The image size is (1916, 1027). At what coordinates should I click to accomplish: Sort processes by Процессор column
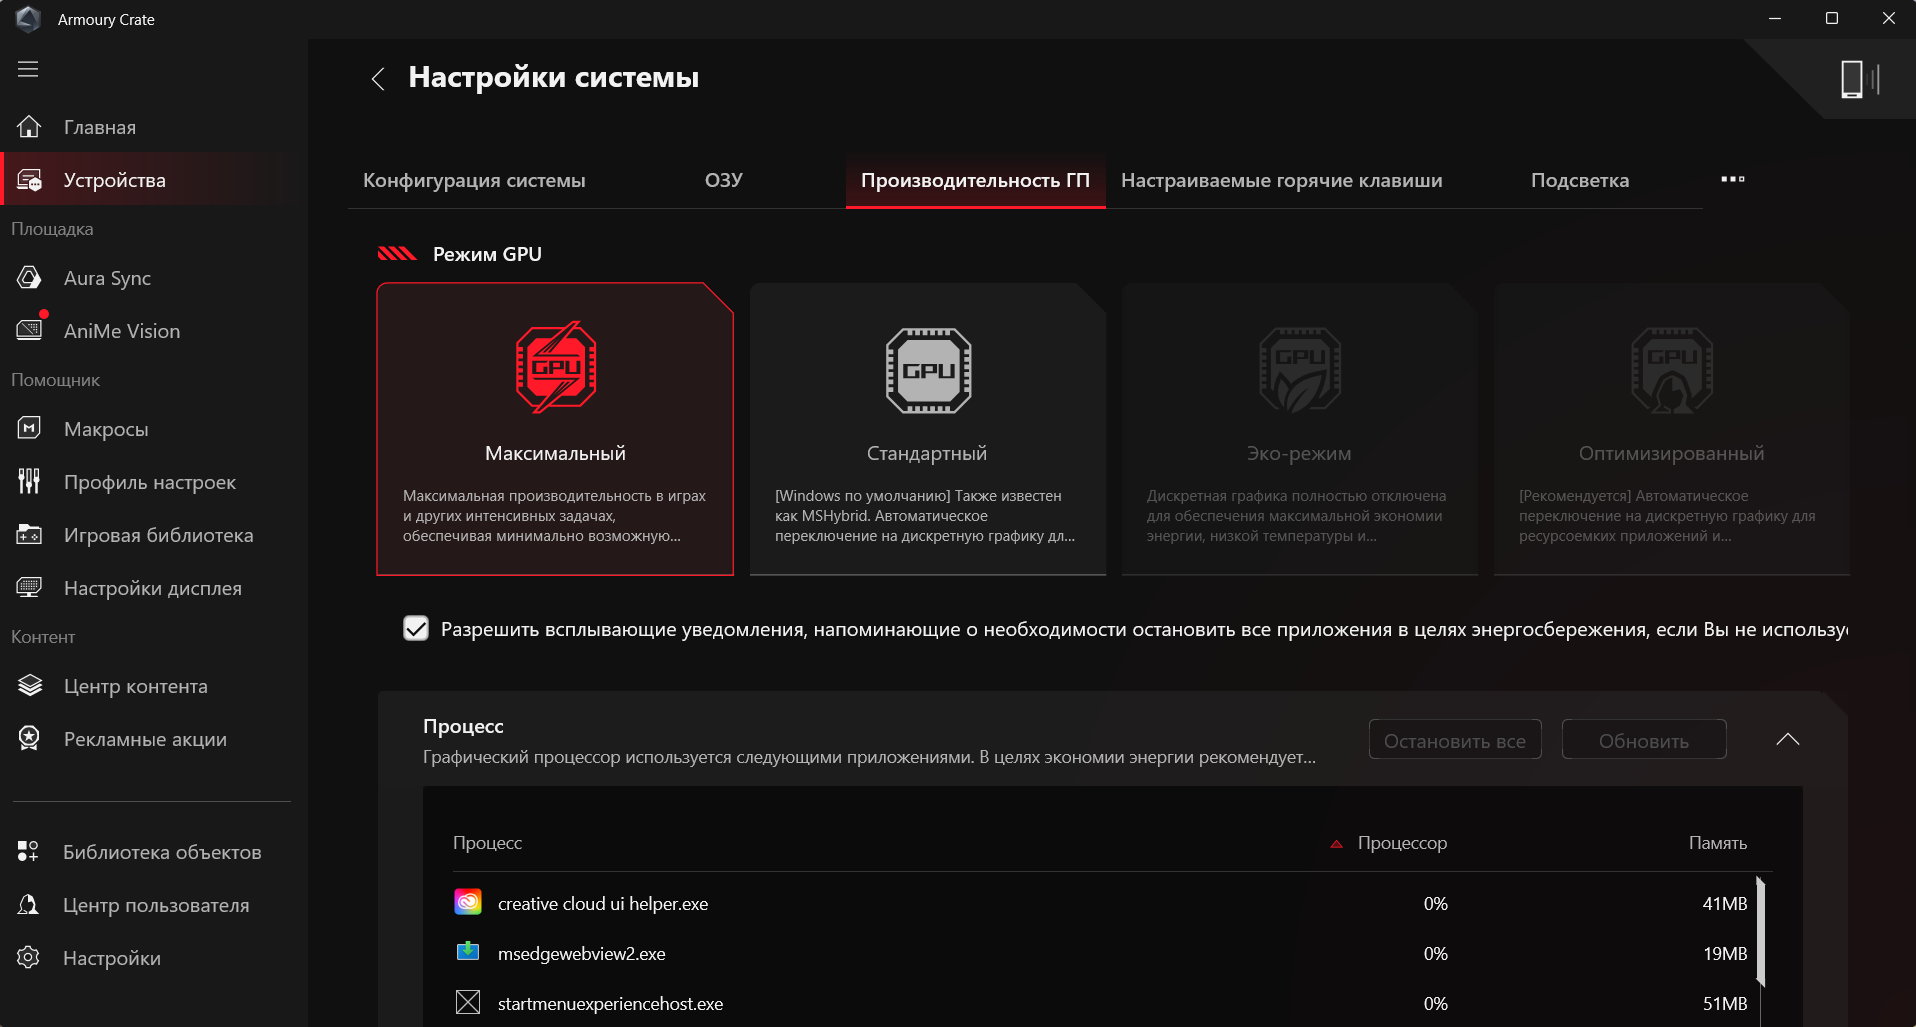pos(1401,843)
